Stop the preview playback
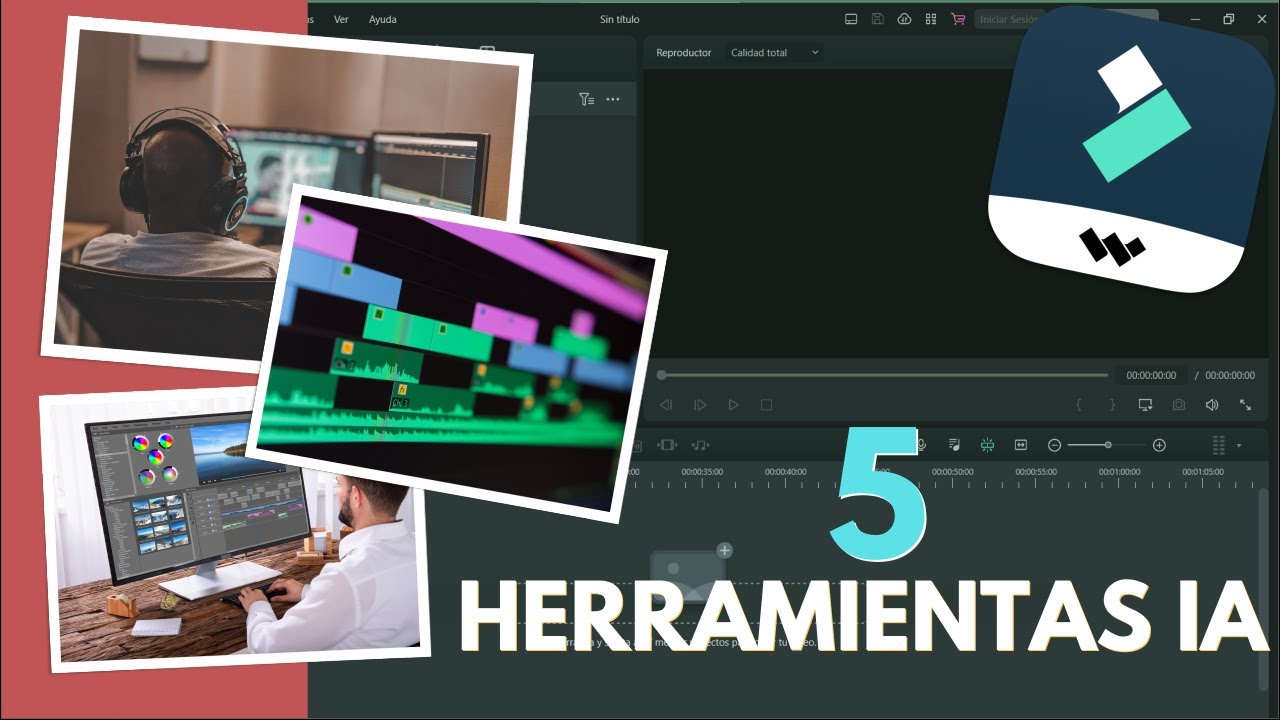The height and width of the screenshot is (720, 1280). click(x=766, y=405)
